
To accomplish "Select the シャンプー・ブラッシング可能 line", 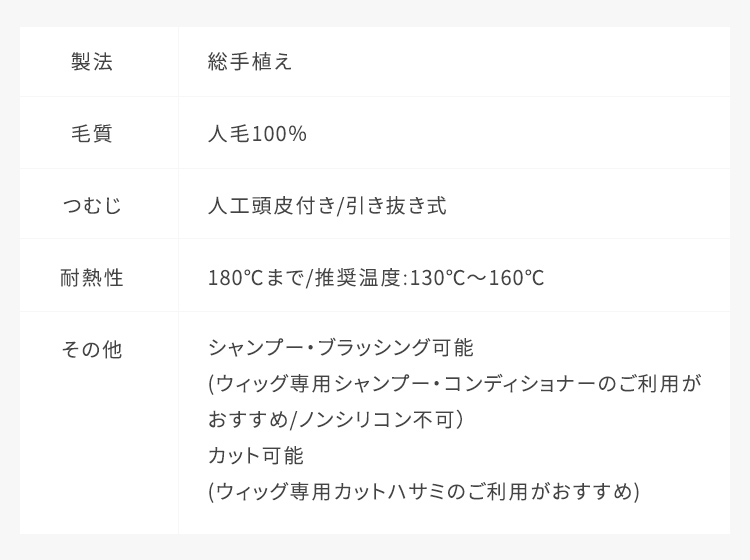I will pyautogui.click(x=341, y=348).
